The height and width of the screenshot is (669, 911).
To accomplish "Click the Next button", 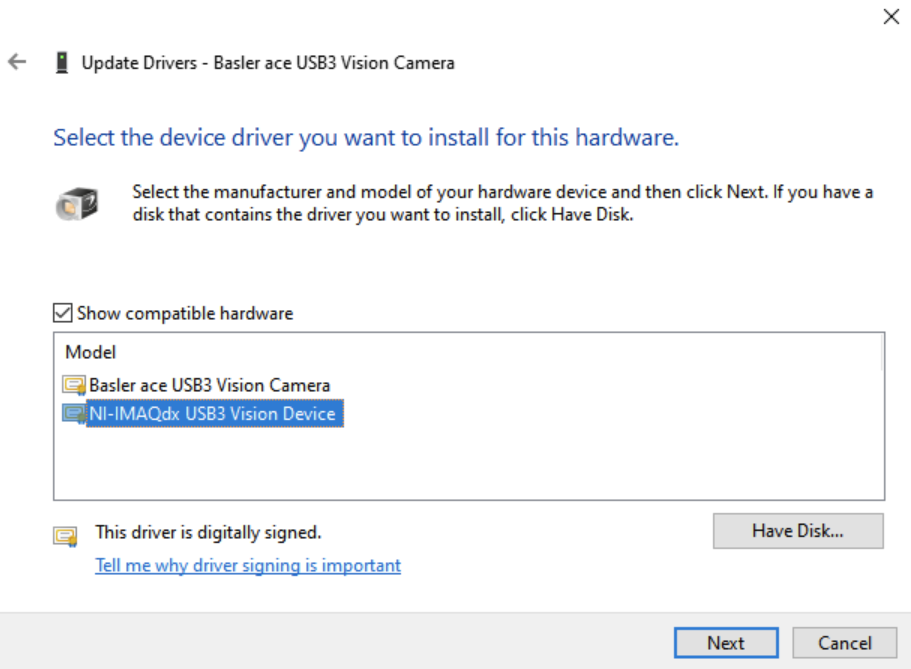I will coord(726,643).
